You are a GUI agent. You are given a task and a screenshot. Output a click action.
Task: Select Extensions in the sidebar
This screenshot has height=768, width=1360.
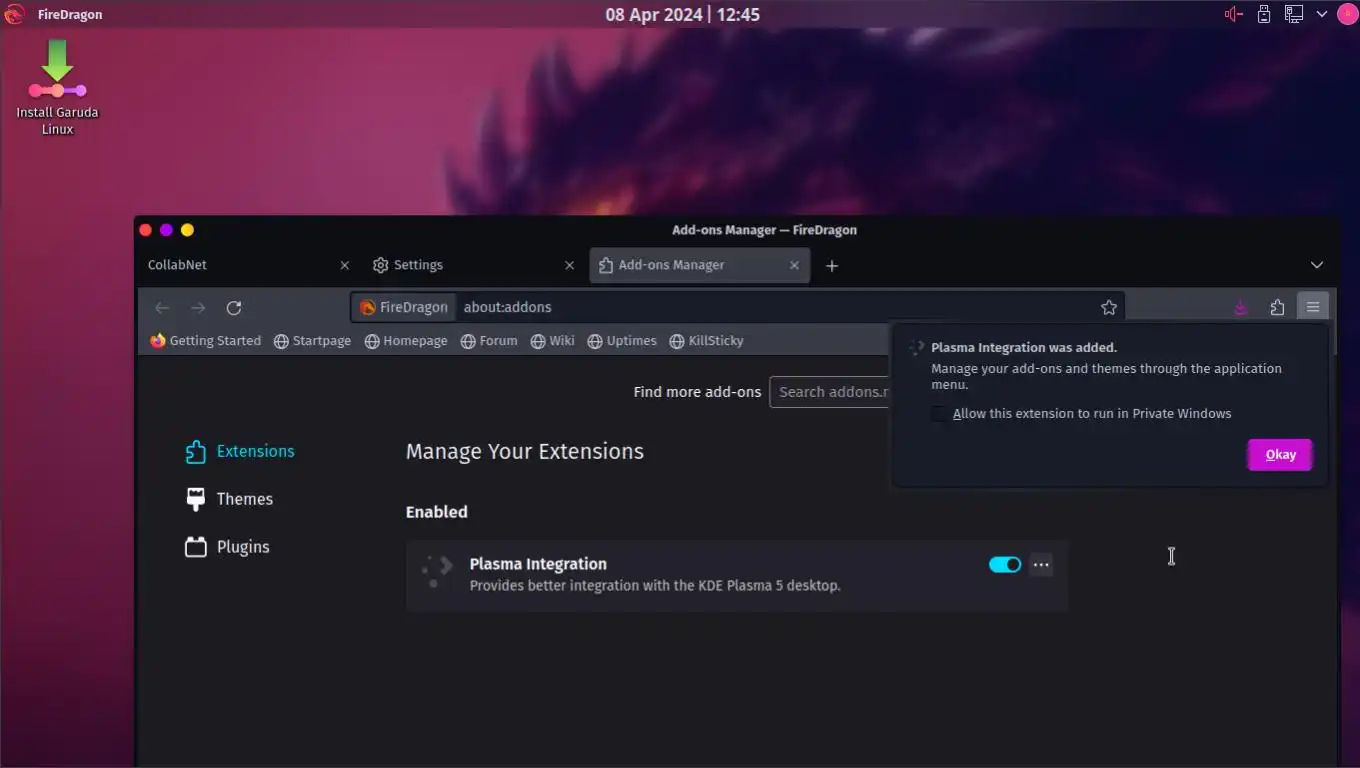click(x=240, y=451)
